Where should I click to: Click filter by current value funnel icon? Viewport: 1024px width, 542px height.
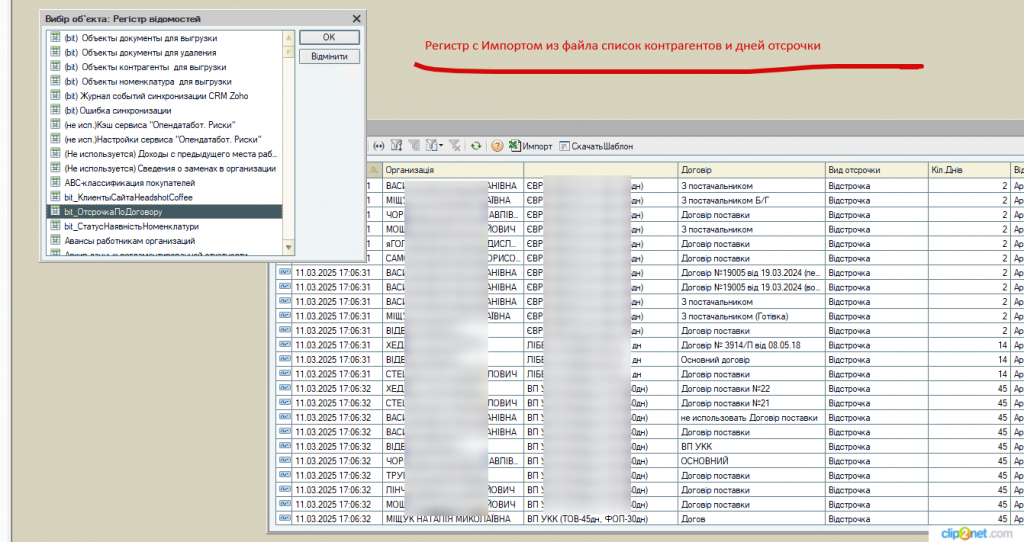click(x=413, y=146)
